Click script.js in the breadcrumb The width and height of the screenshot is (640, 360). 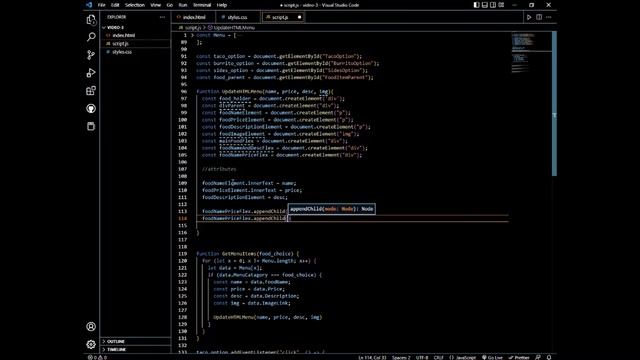tap(193, 28)
